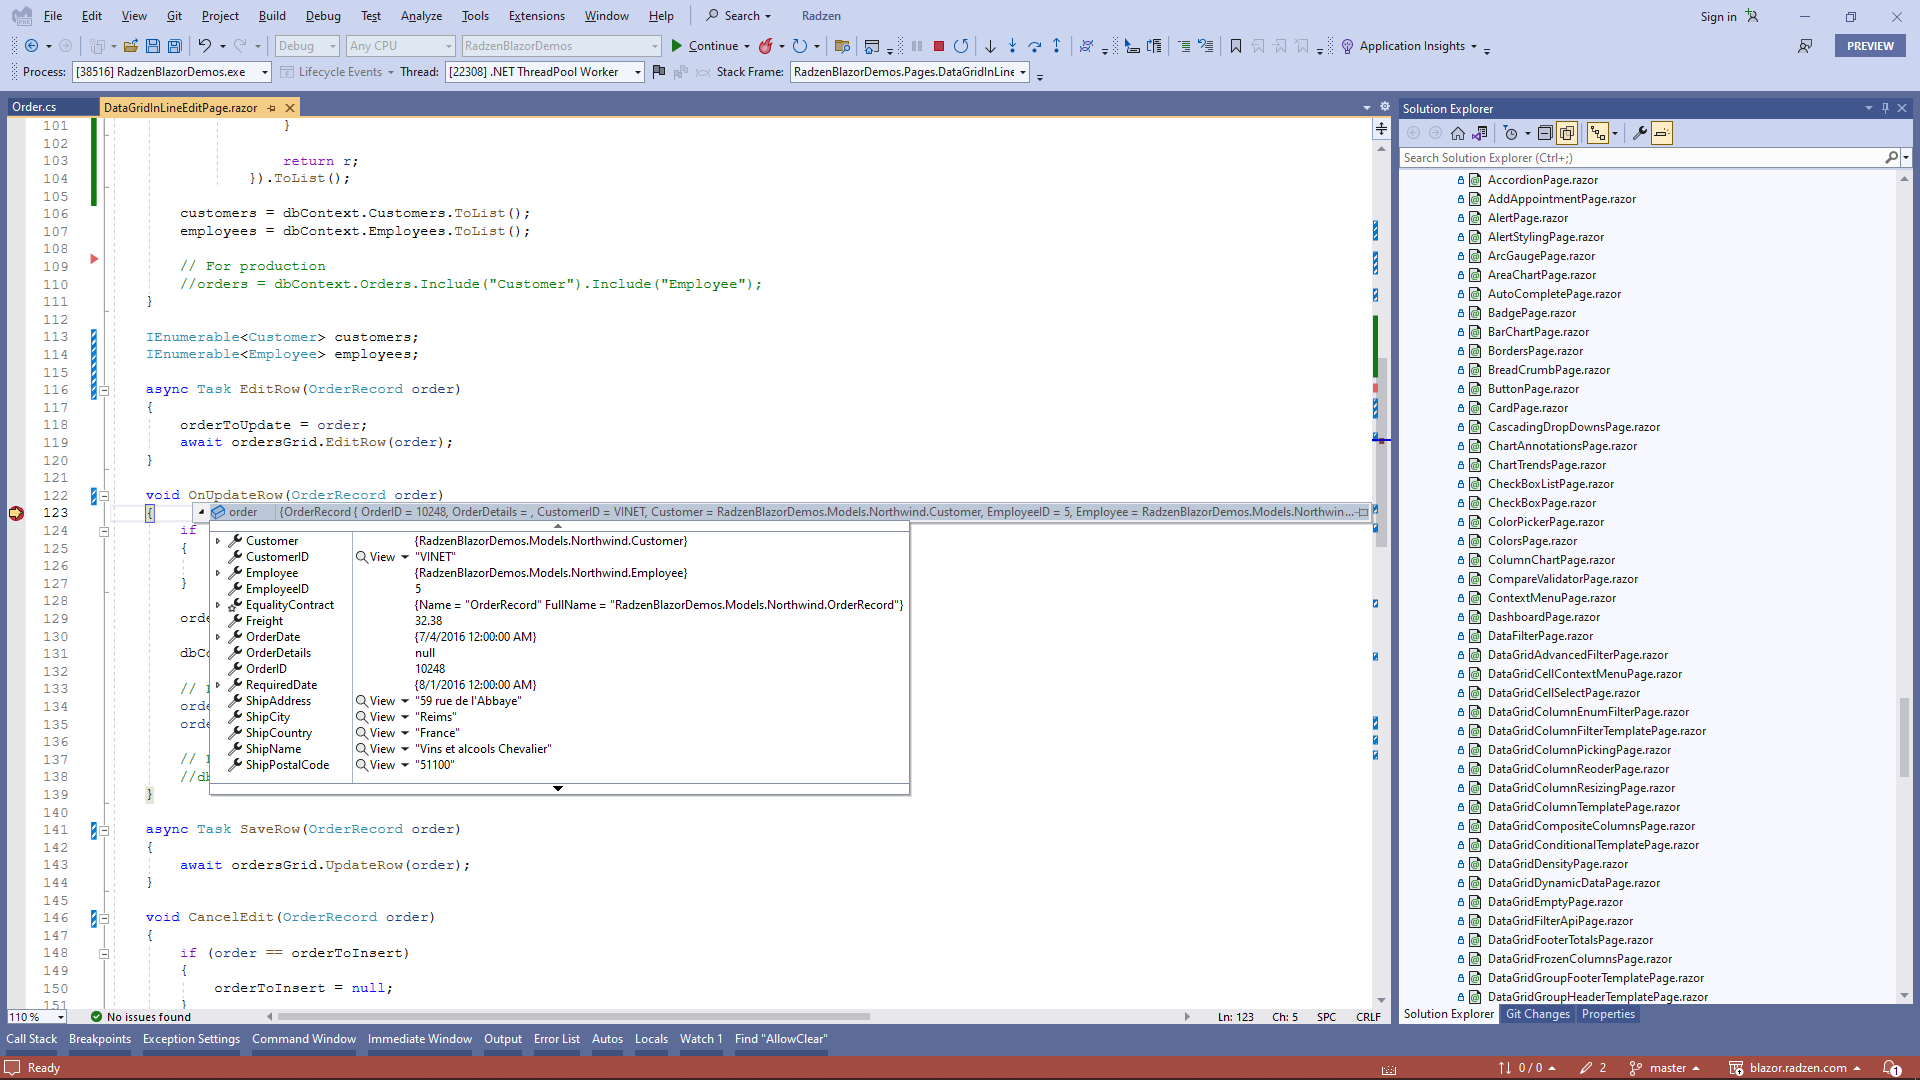Open the Thread dropdown showing .NET ThreadPool Worker
Viewport: 1920px width, 1080px height.
(636, 72)
